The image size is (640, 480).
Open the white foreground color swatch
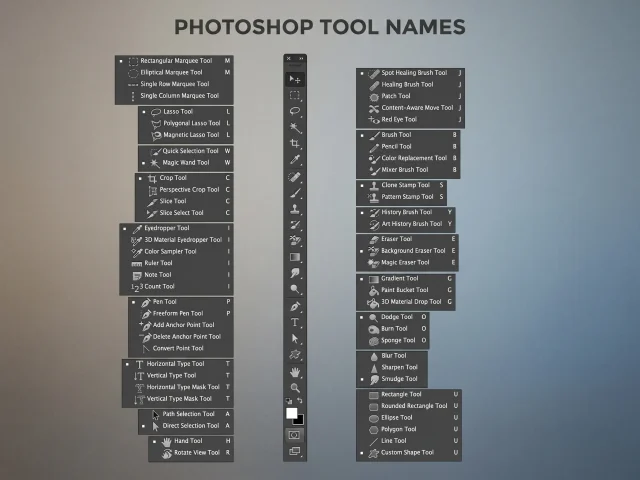click(291, 413)
